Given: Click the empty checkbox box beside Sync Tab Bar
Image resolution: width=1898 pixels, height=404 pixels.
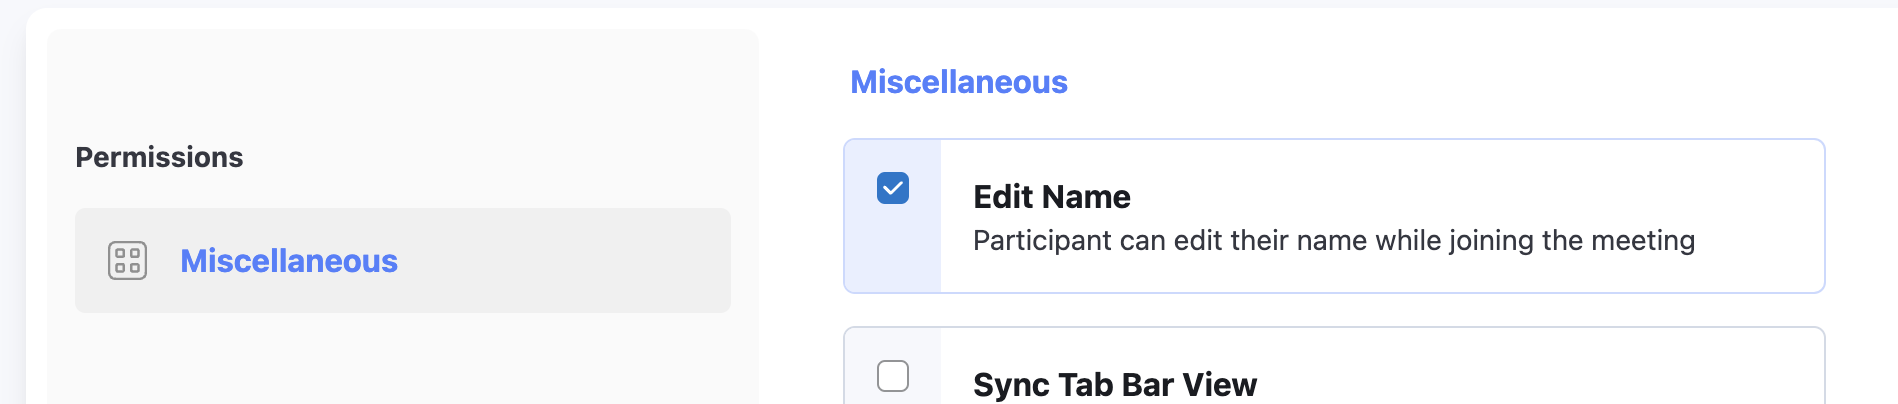Looking at the screenshot, I should [893, 376].
